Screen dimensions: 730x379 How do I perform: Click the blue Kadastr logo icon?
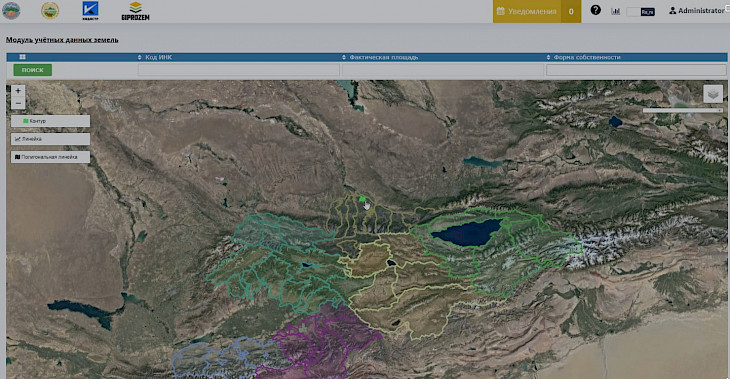pyautogui.click(x=90, y=11)
